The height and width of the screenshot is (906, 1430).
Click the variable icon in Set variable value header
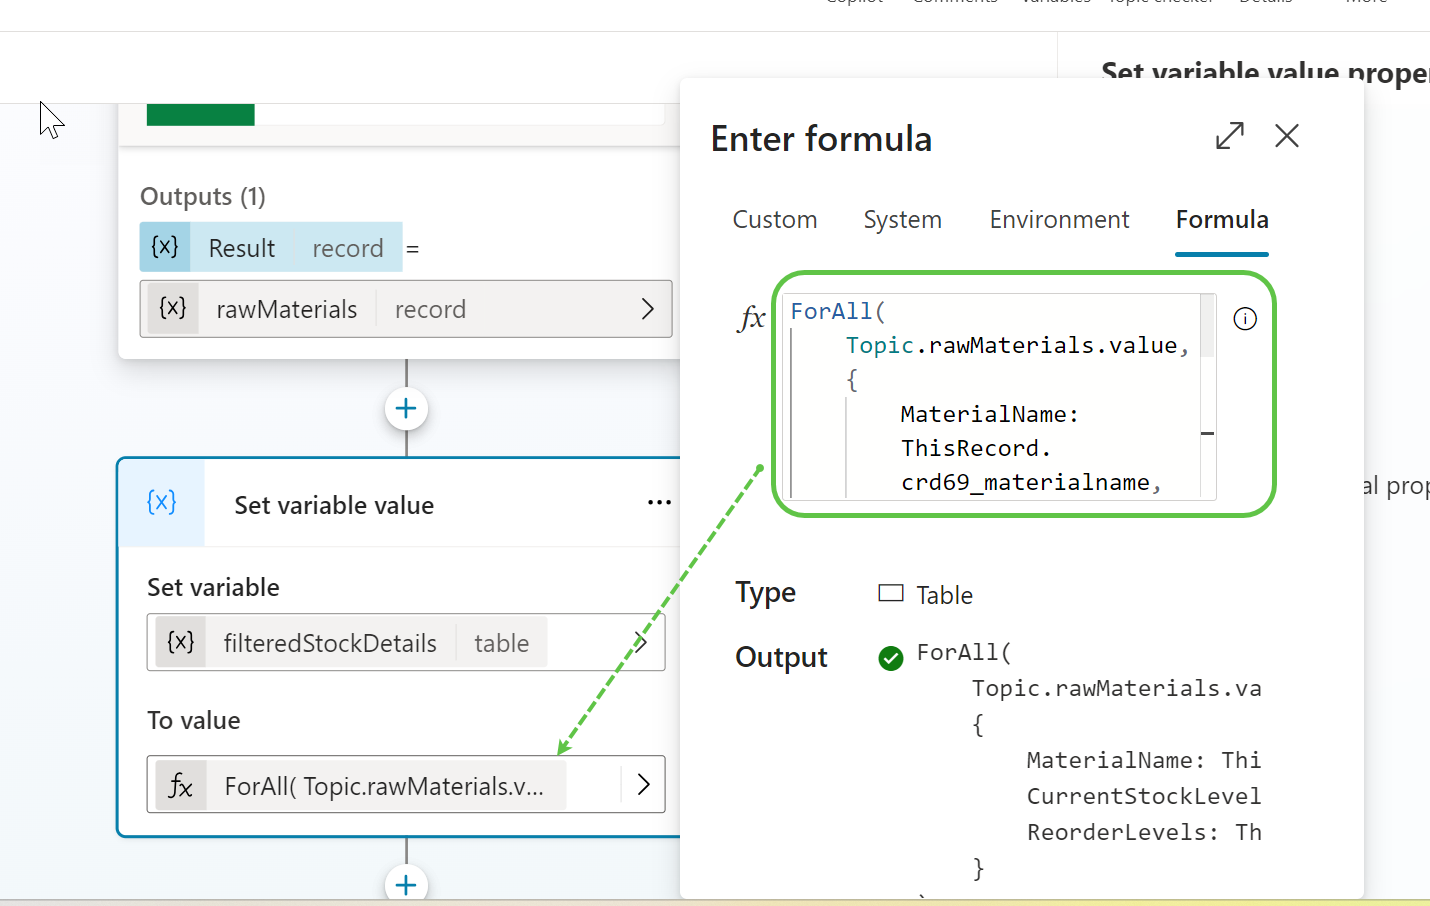pyautogui.click(x=162, y=502)
